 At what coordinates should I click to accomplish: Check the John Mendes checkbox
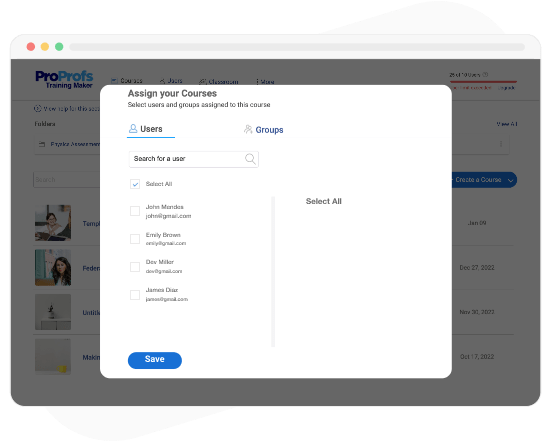pos(135,211)
